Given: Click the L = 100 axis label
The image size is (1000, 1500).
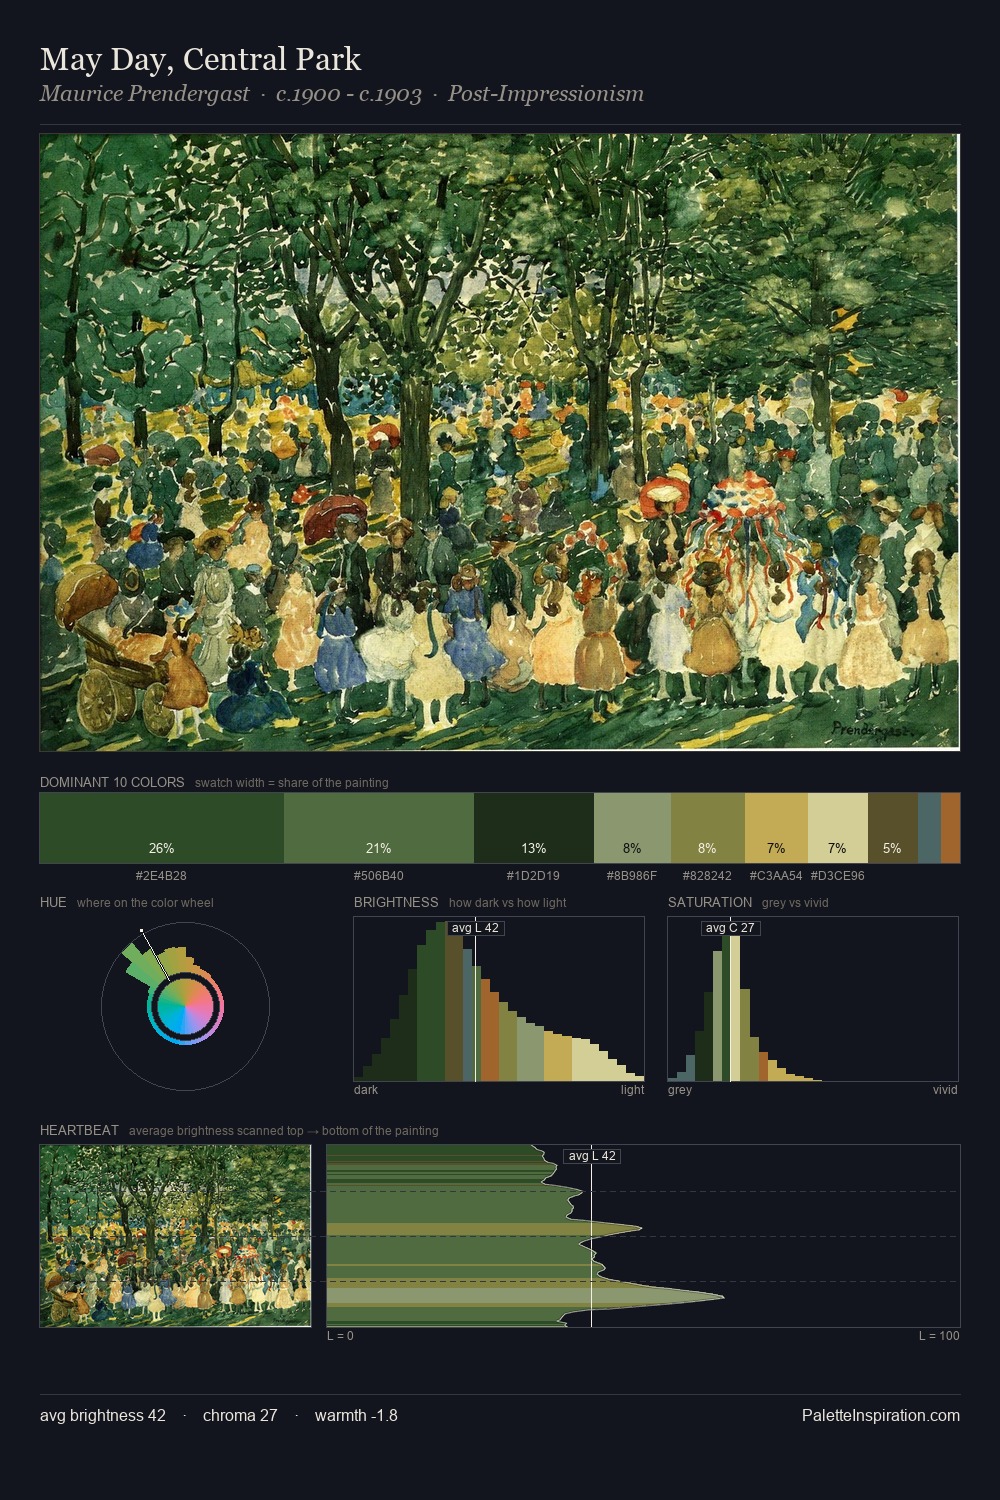Looking at the screenshot, I should click(939, 1336).
